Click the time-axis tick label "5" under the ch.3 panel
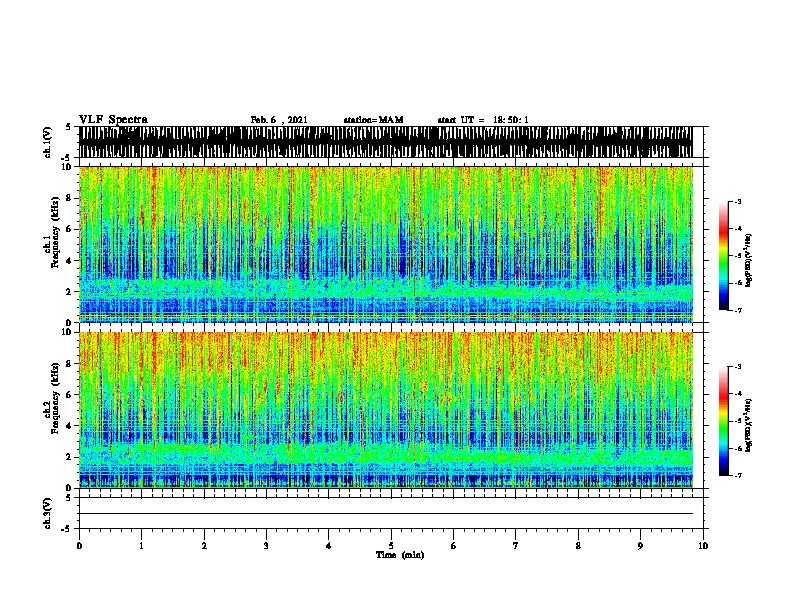 [391, 546]
